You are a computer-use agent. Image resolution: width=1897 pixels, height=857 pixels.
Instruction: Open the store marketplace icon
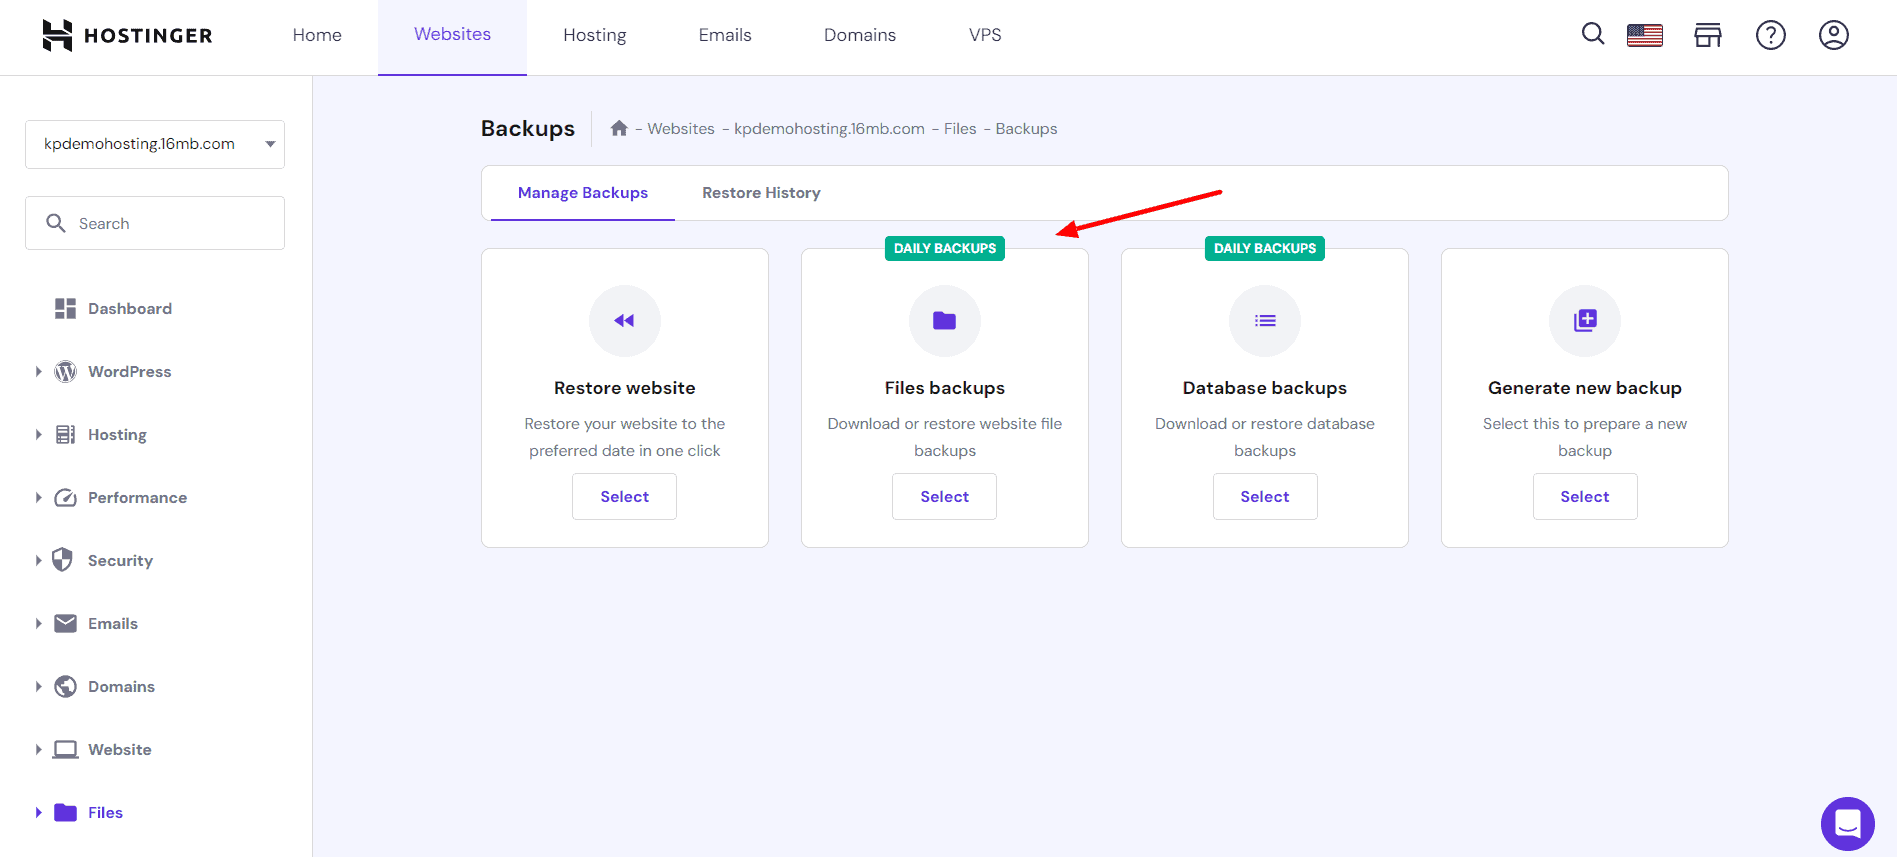click(x=1707, y=35)
